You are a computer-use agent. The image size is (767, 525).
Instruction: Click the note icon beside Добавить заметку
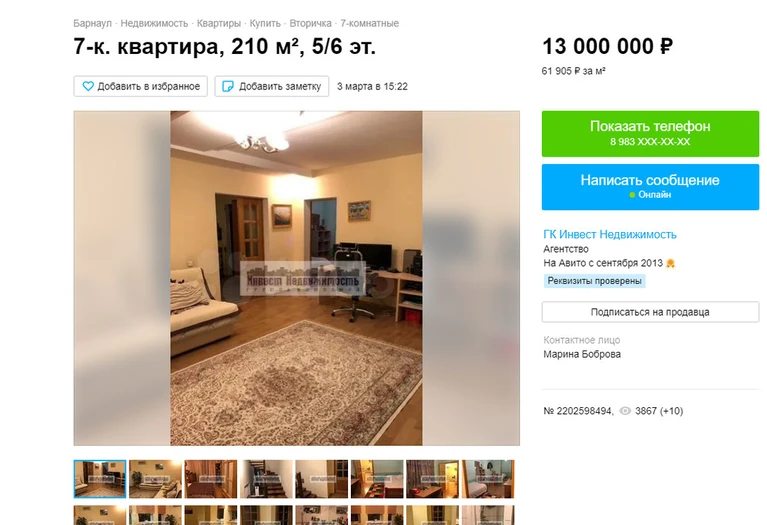(x=228, y=86)
